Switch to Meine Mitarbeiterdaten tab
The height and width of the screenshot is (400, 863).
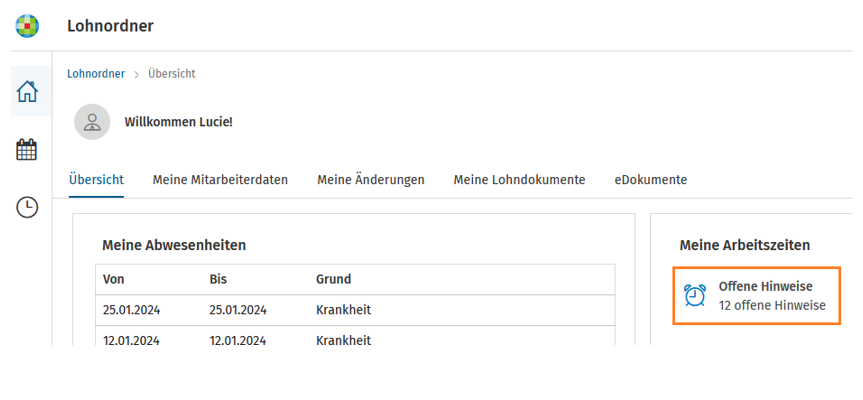[220, 180]
